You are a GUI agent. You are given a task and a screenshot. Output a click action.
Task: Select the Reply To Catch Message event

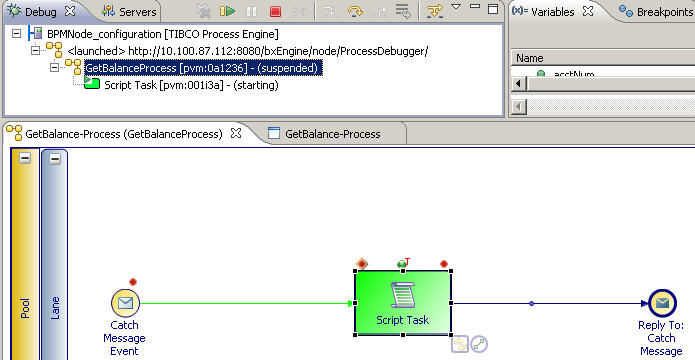coord(662,304)
